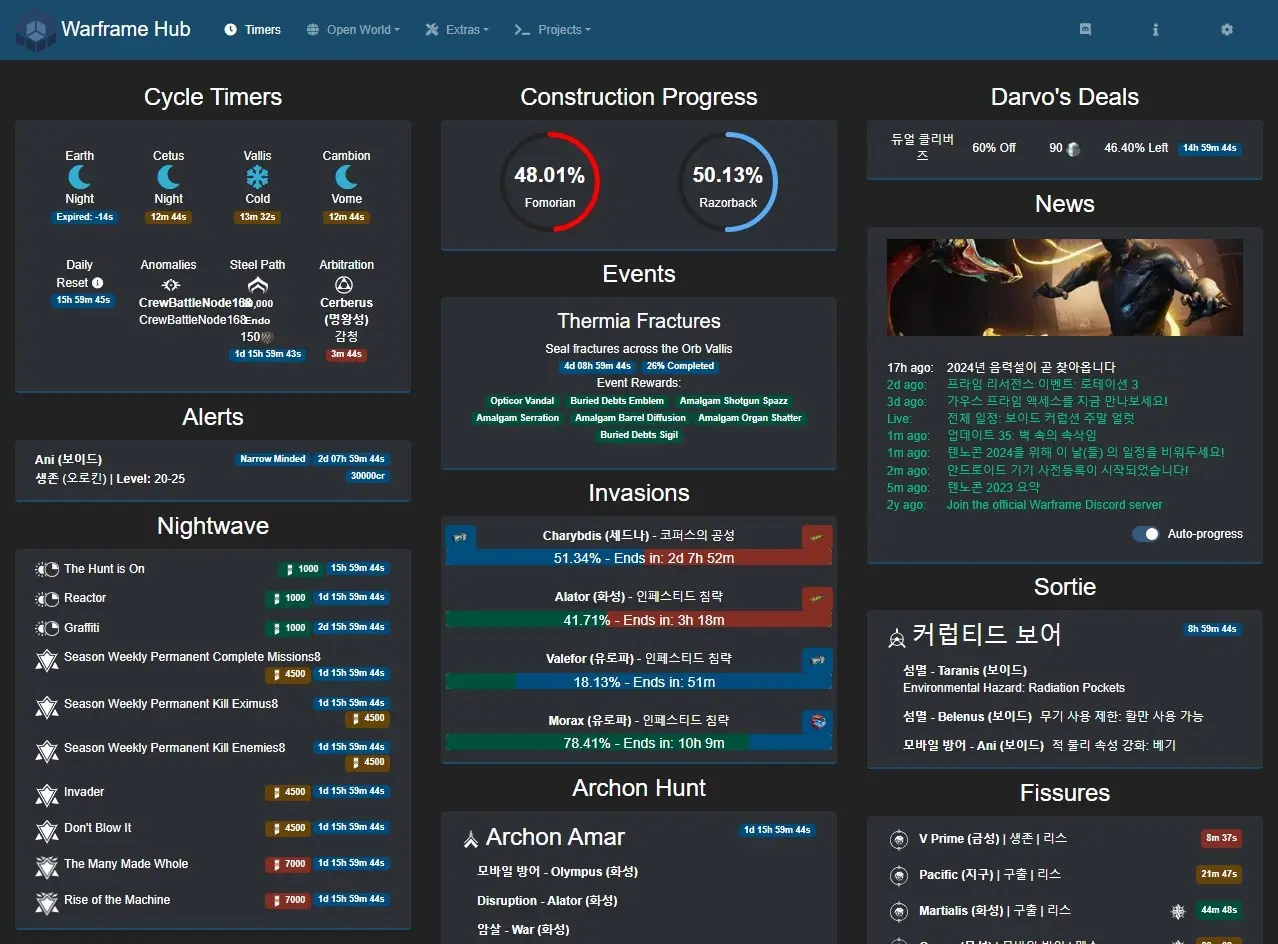
Task: Click the news banner image
Action: tap(1065, 287)
